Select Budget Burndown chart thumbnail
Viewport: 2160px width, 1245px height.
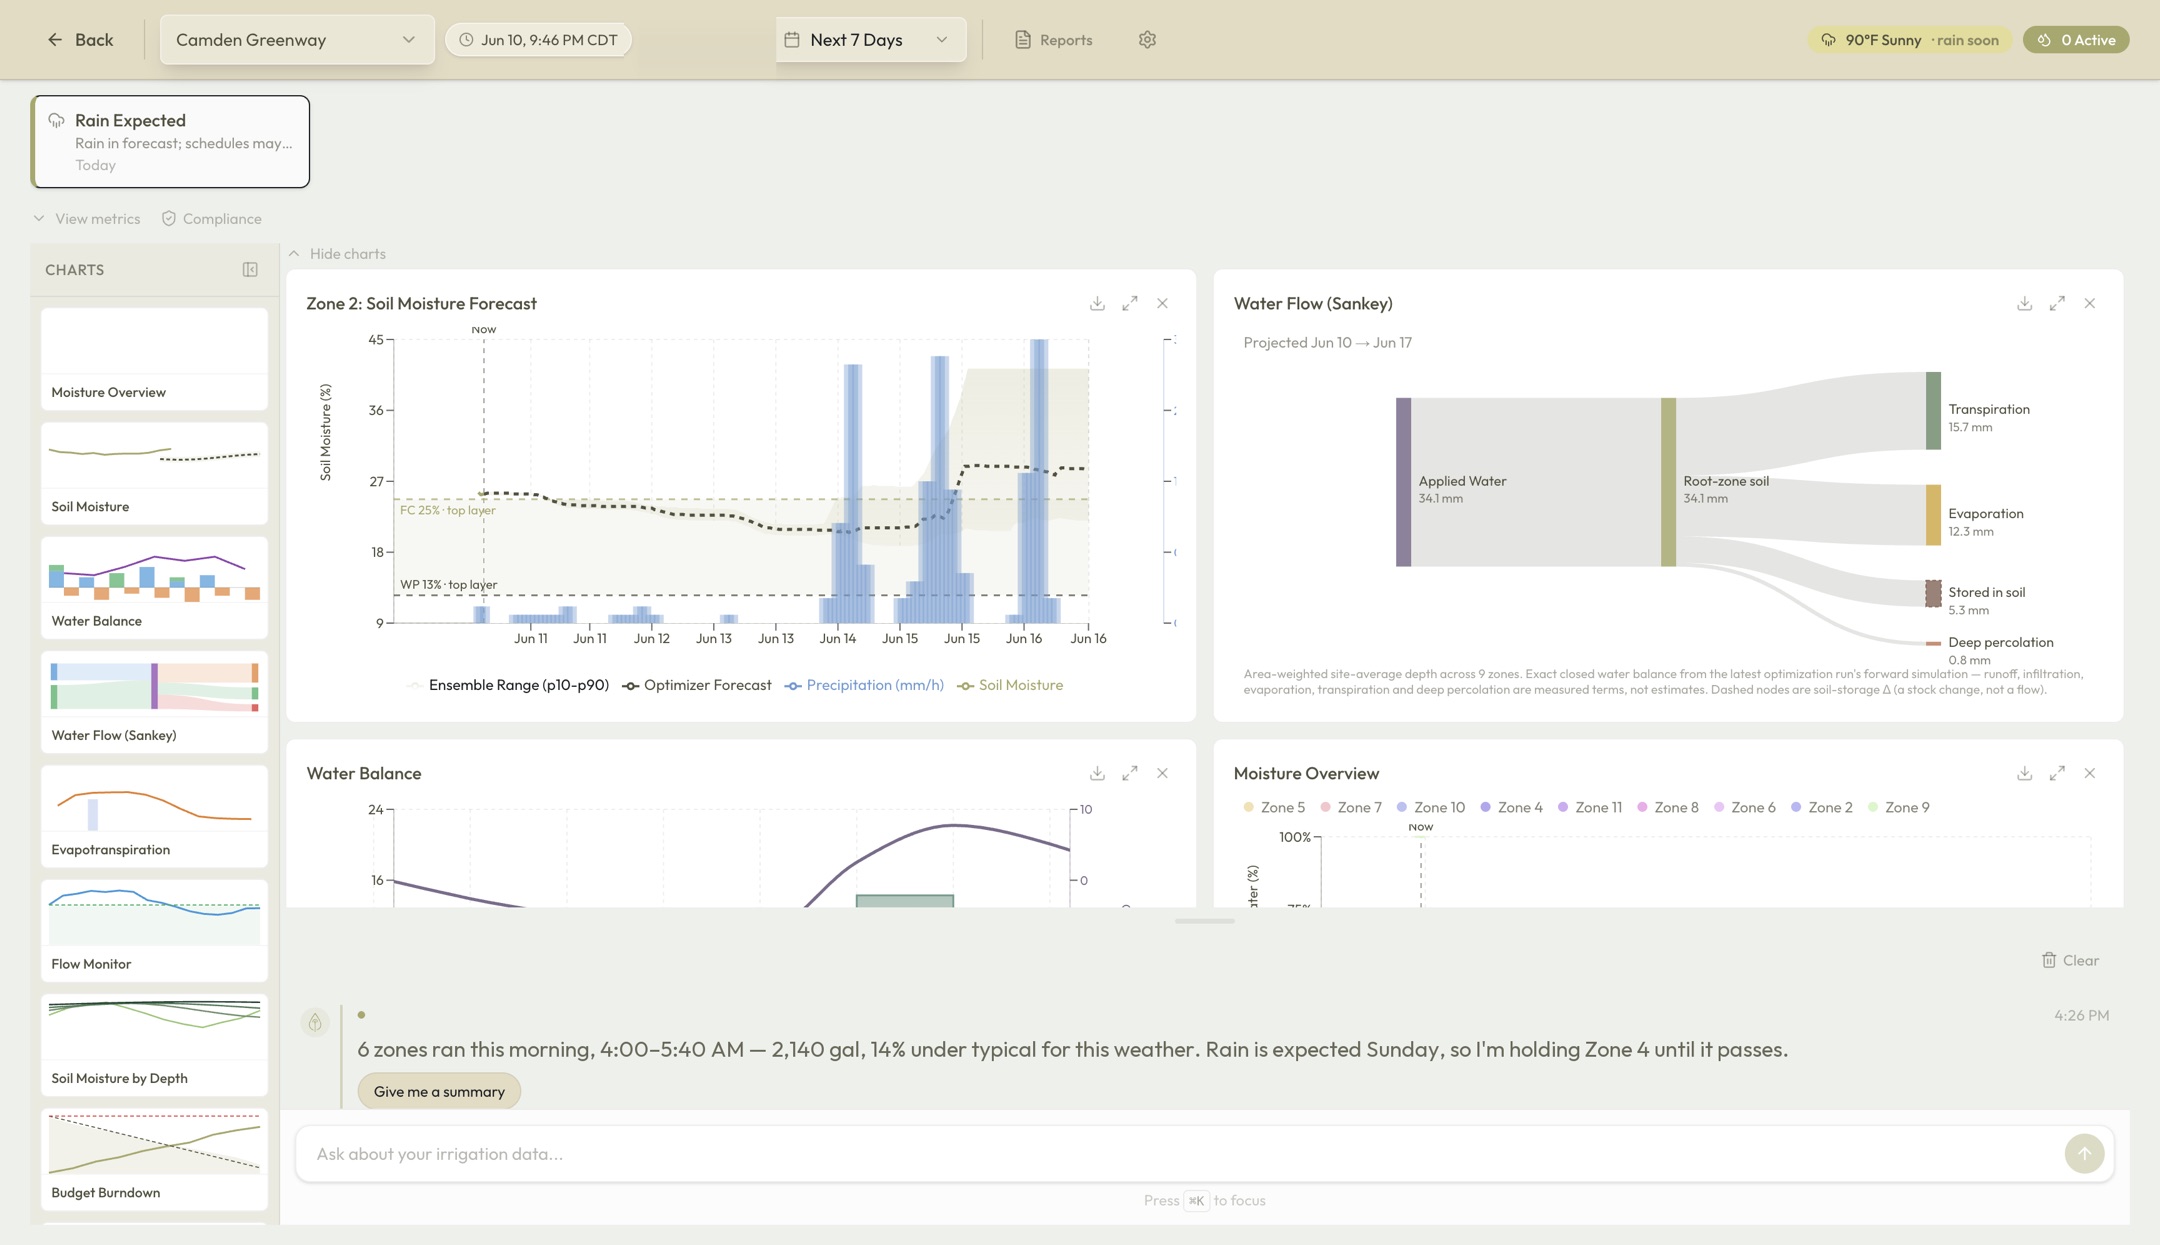154,1159
